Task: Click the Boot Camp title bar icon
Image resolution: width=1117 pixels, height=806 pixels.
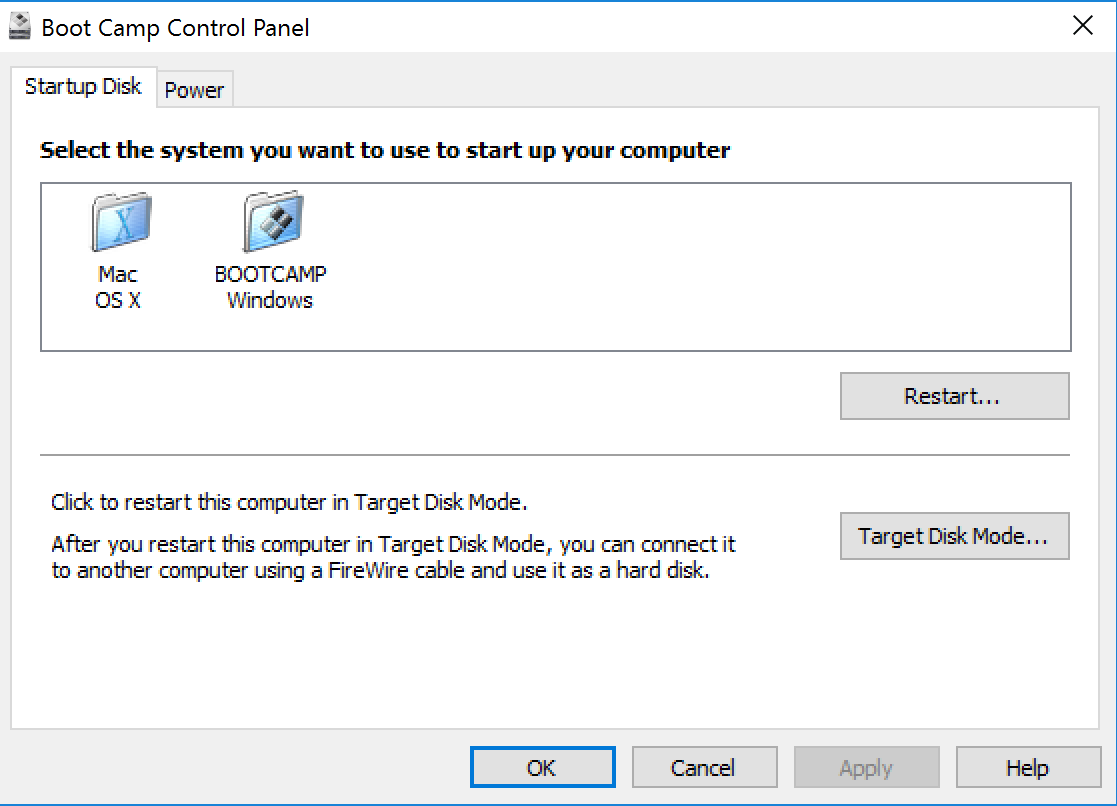Action: 21,26
